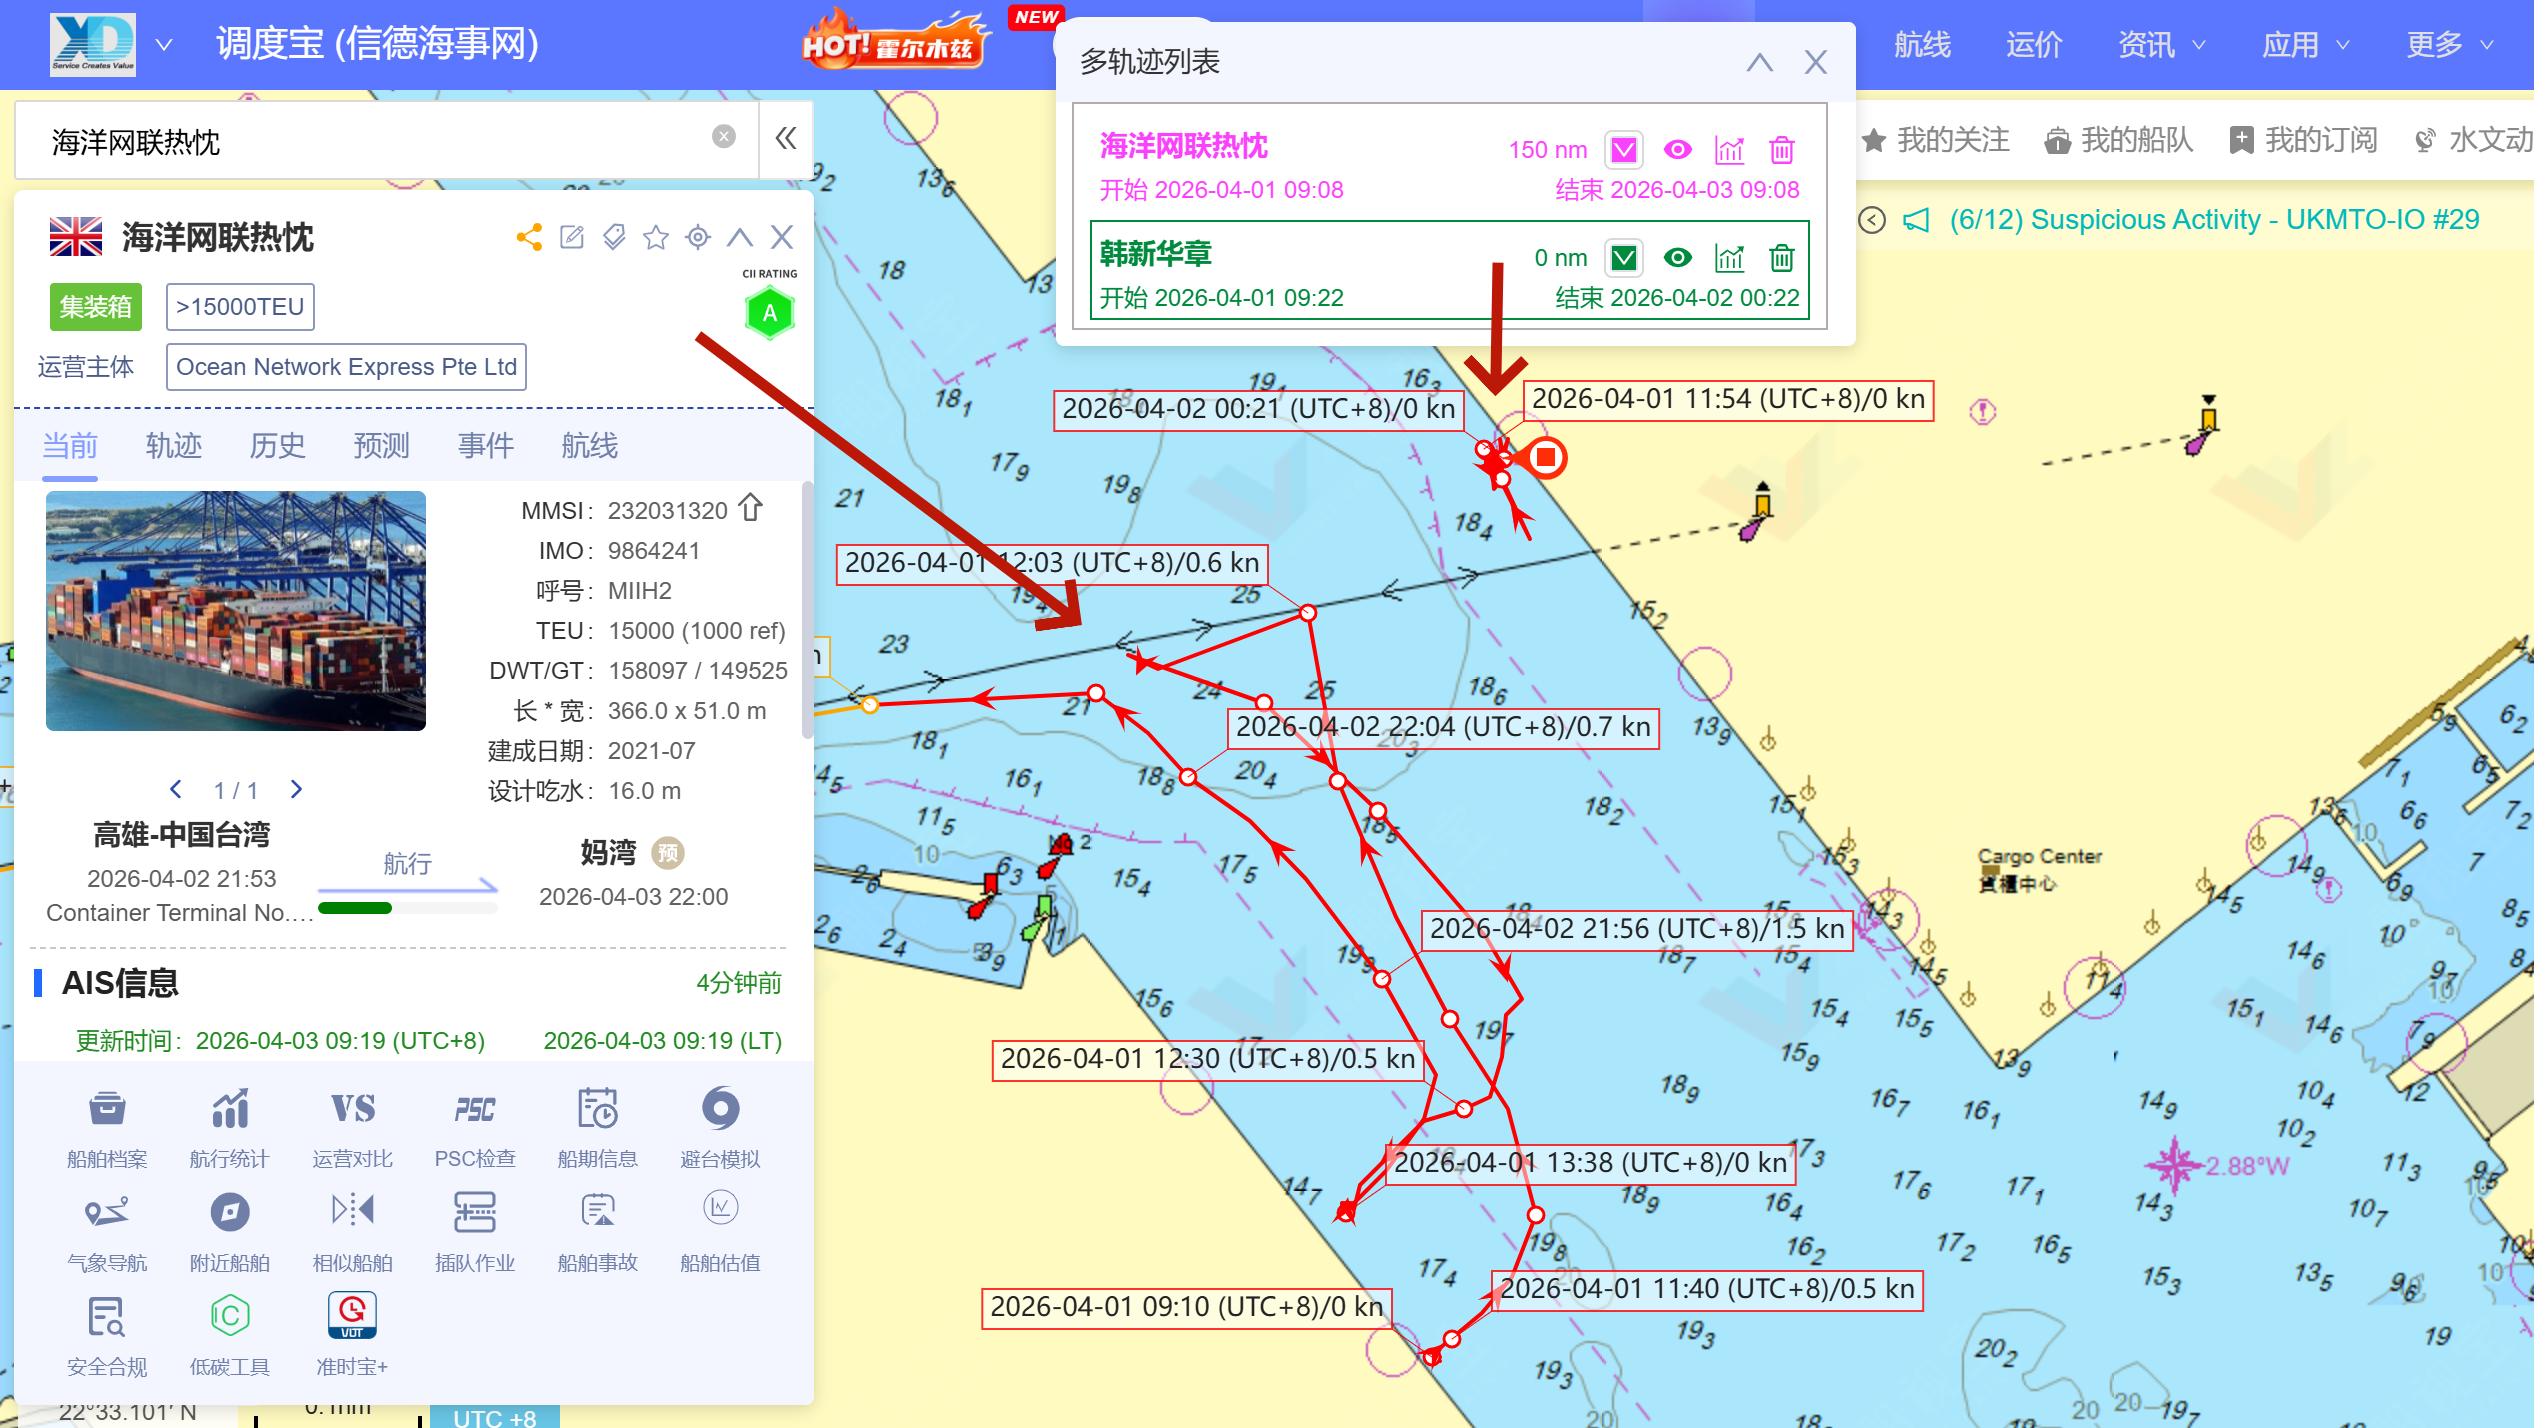Uncheck the green 韩新华章 track checkbox
Image resolution: width=2534 pixels, height=1428 pixels.
coord(1624,258)
